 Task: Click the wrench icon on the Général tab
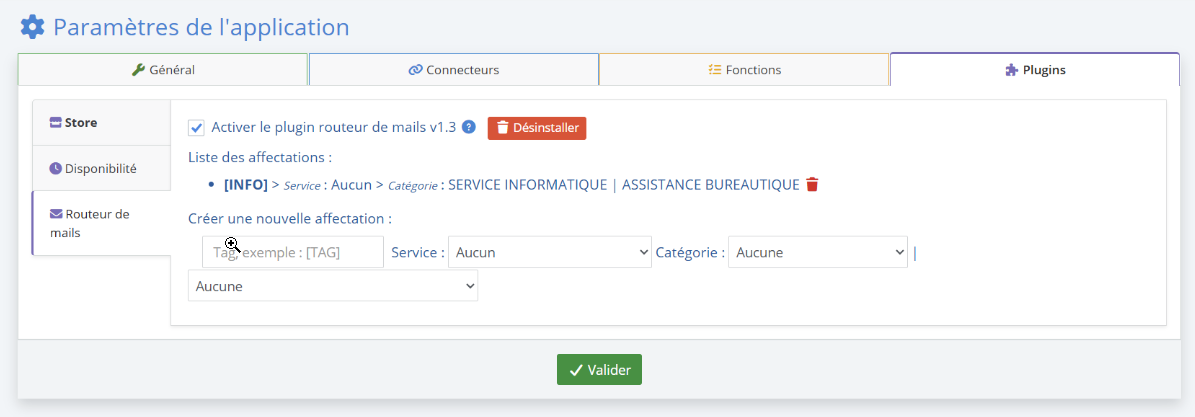coord(138,70)
